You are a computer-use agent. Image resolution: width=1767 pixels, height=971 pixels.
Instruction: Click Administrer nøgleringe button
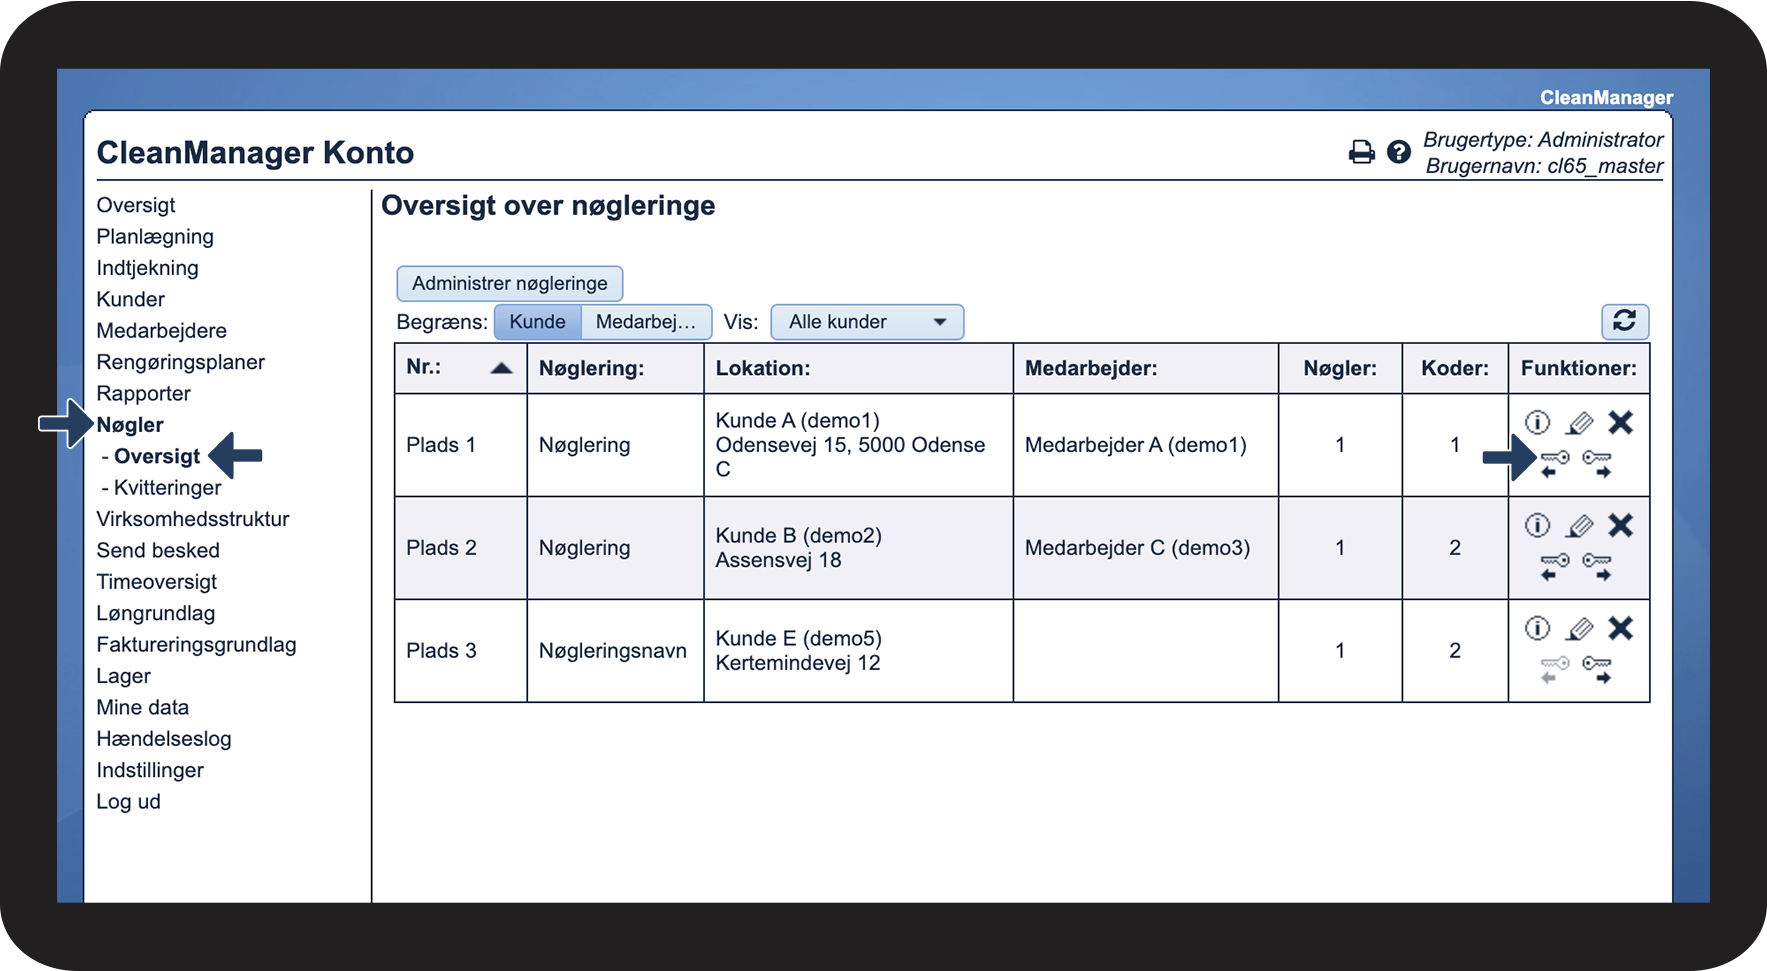(x=509, y=283)
